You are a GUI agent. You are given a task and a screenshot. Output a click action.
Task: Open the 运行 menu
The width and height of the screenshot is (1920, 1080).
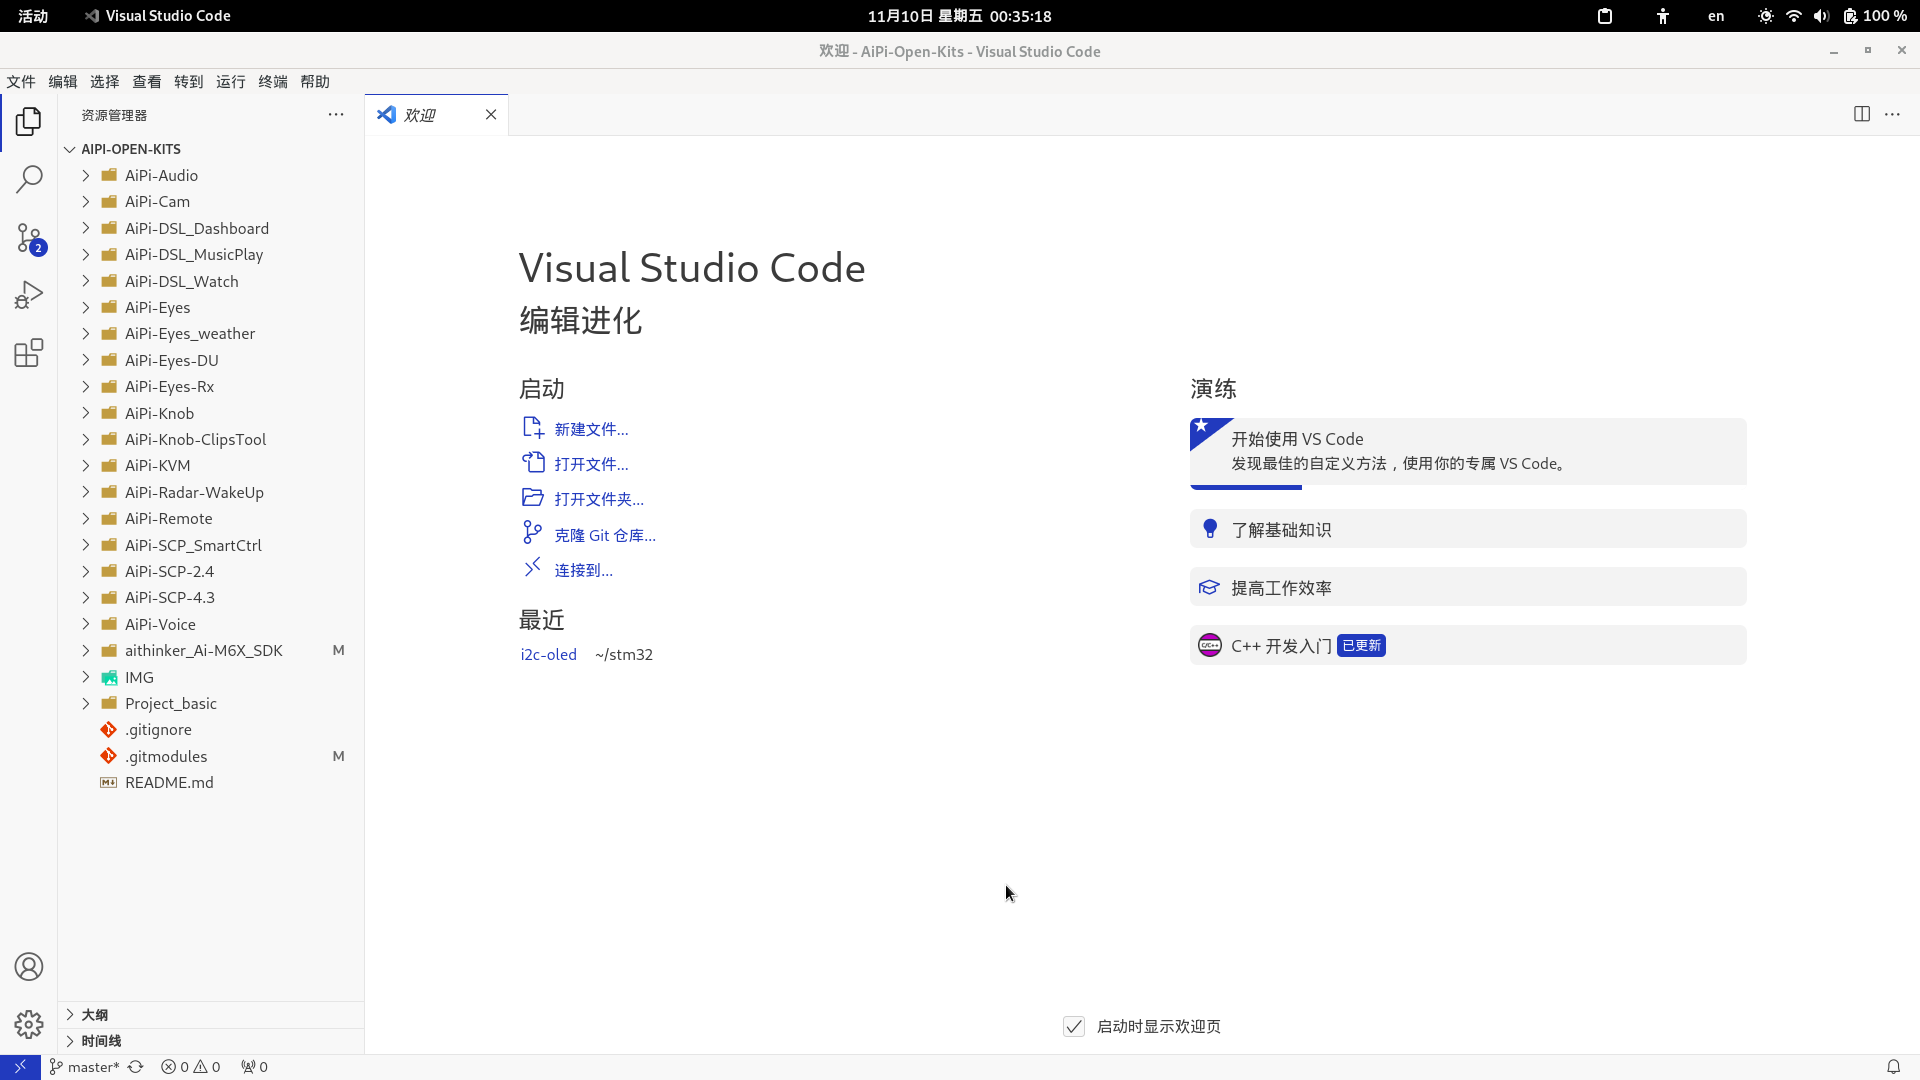click(x=231, y=82)
